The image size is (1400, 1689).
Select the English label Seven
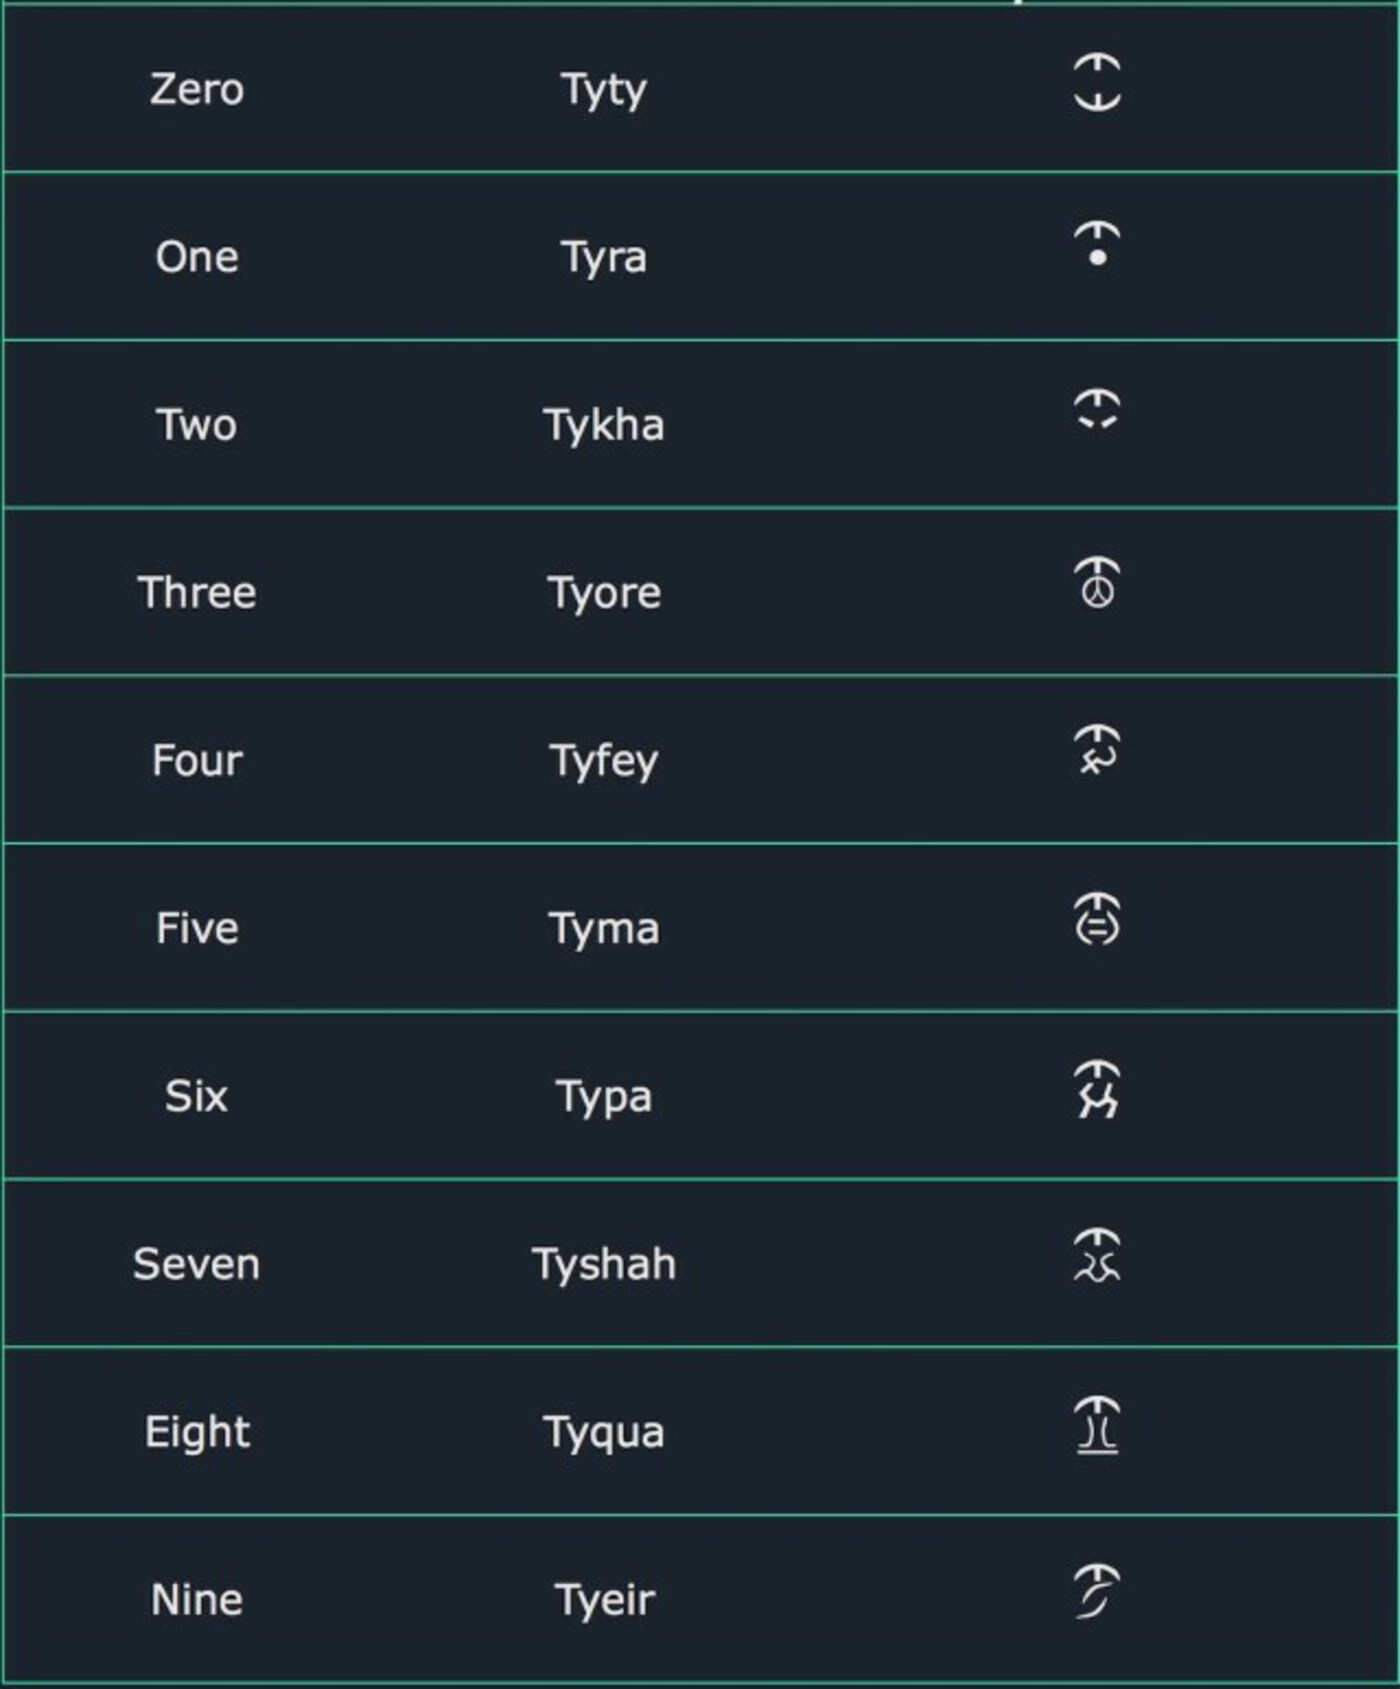pyautogui.click(x=197, y=1264)
